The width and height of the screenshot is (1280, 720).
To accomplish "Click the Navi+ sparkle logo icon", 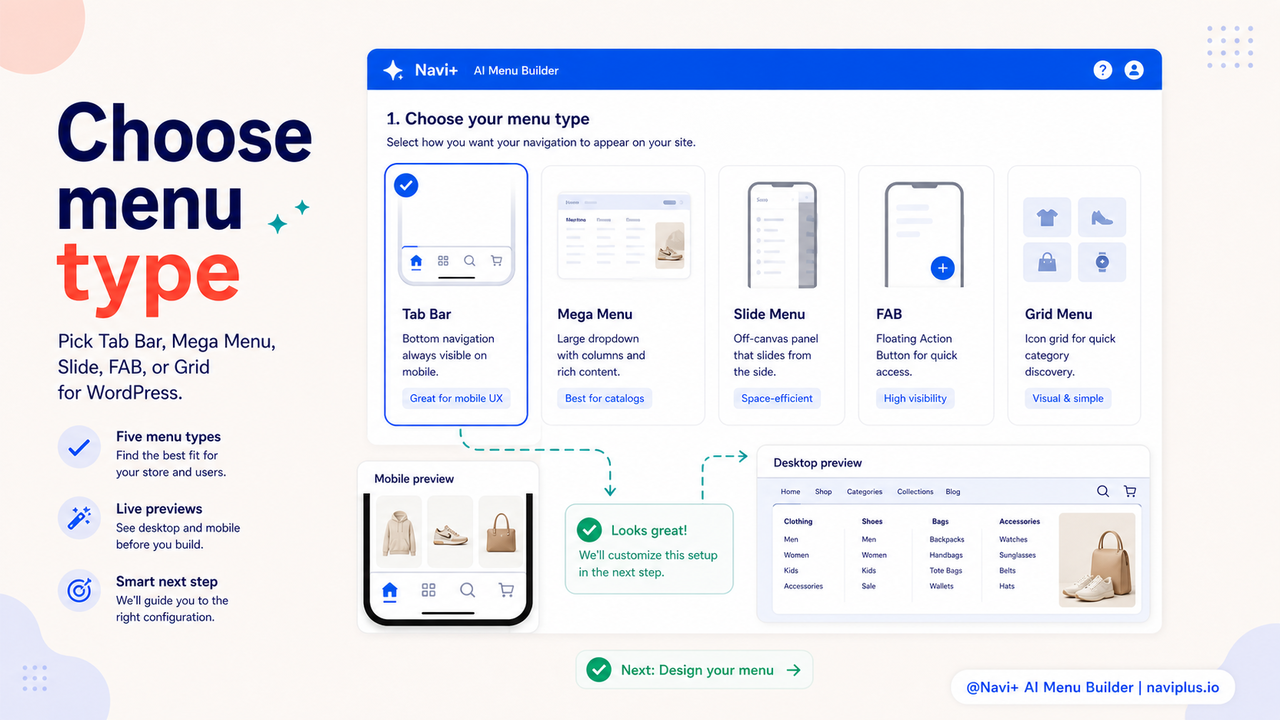I will point(394,70).
